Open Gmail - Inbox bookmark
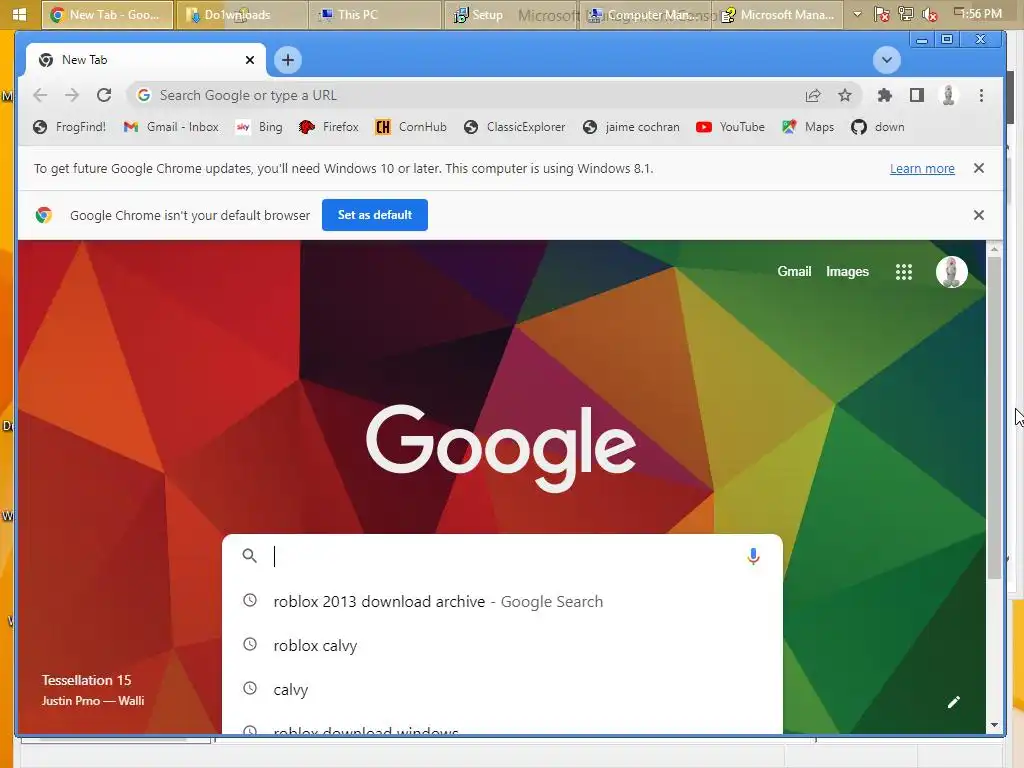The image size is (1024, 768). point(171,127)
